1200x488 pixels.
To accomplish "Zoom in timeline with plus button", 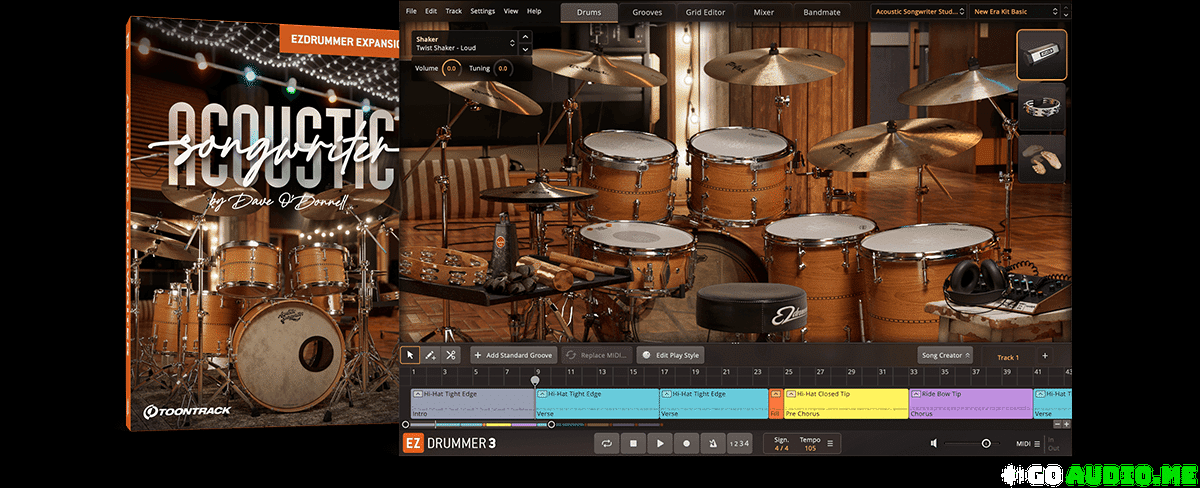I will coord(1066,424).
